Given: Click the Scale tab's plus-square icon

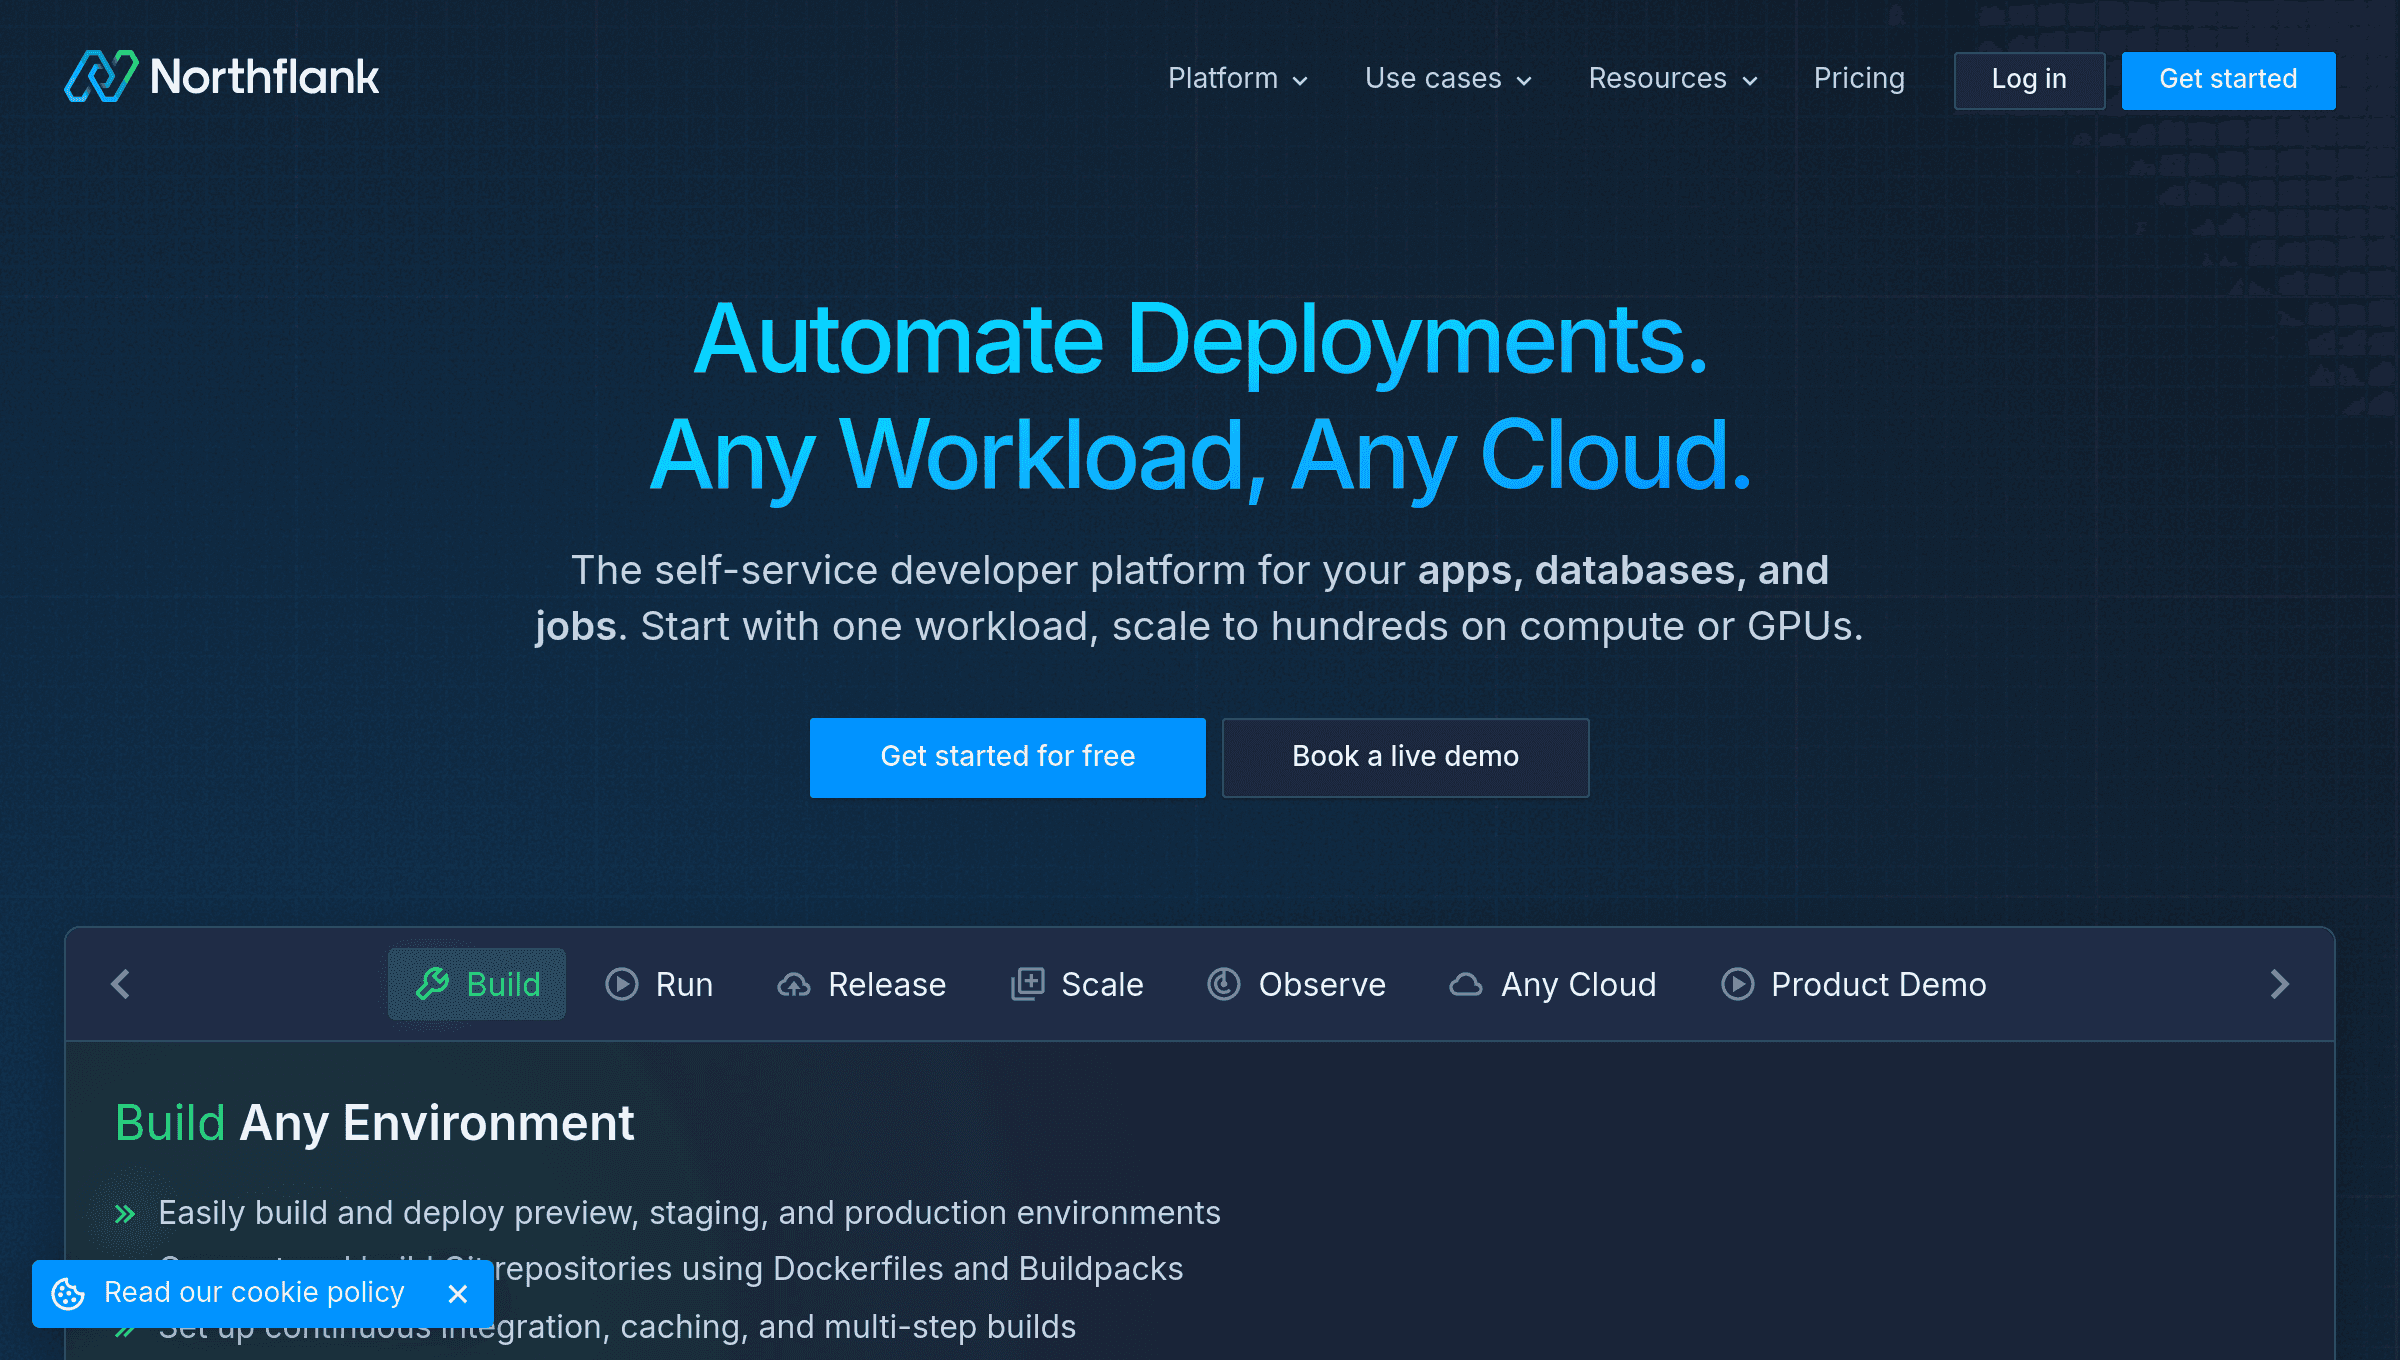Looking at the screenshot, I should (x=1027, y=984).
